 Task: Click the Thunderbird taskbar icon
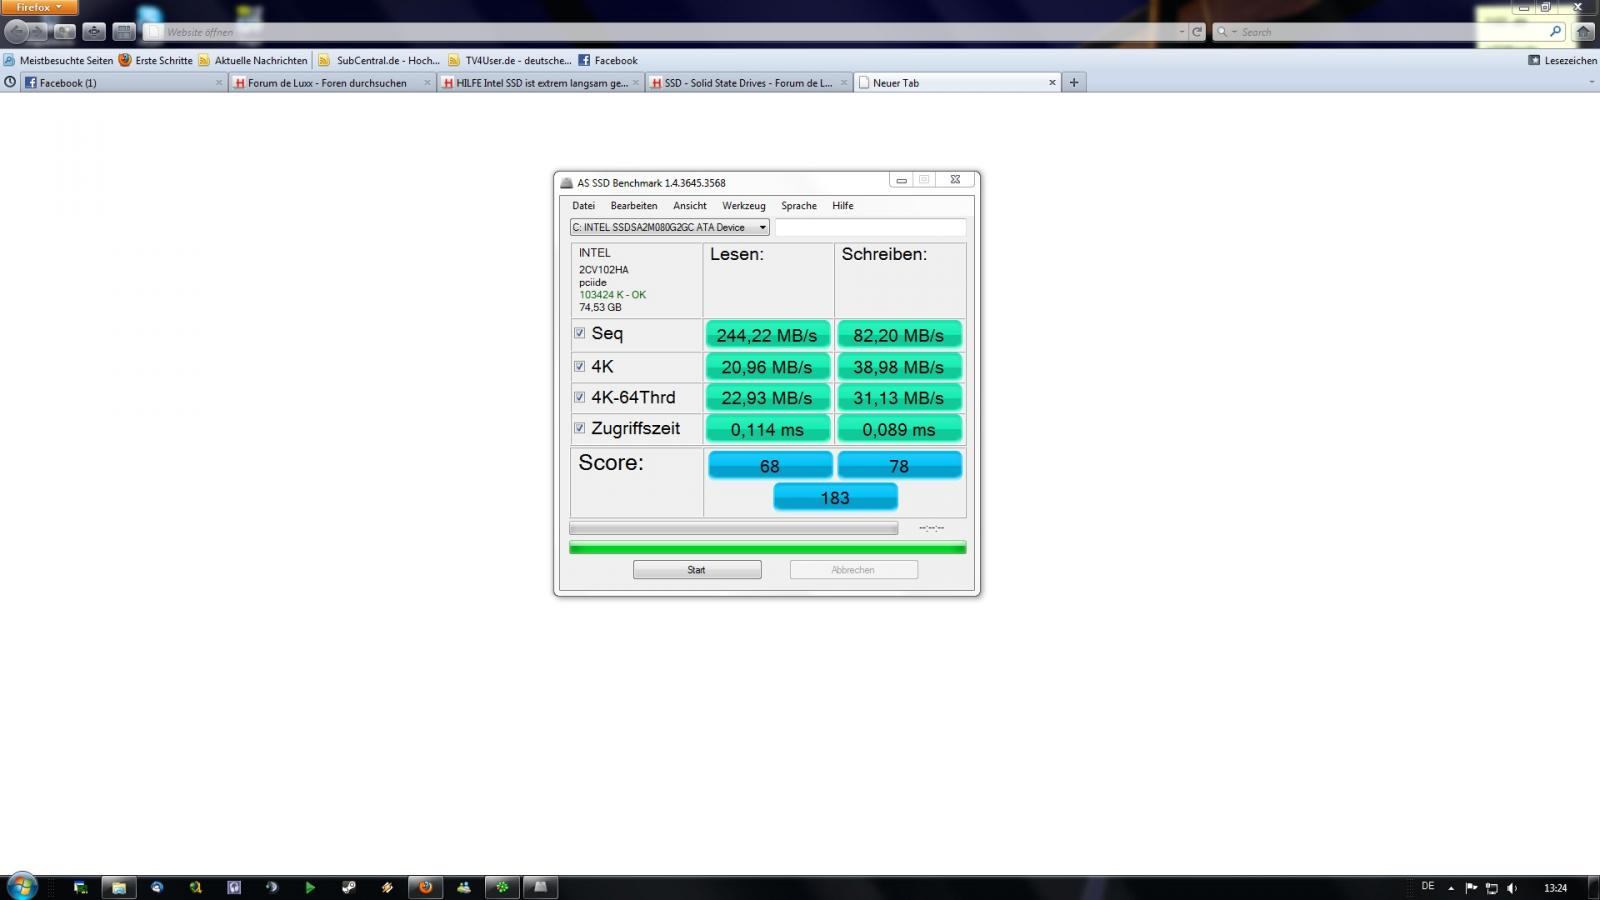[x=157, y=887]
